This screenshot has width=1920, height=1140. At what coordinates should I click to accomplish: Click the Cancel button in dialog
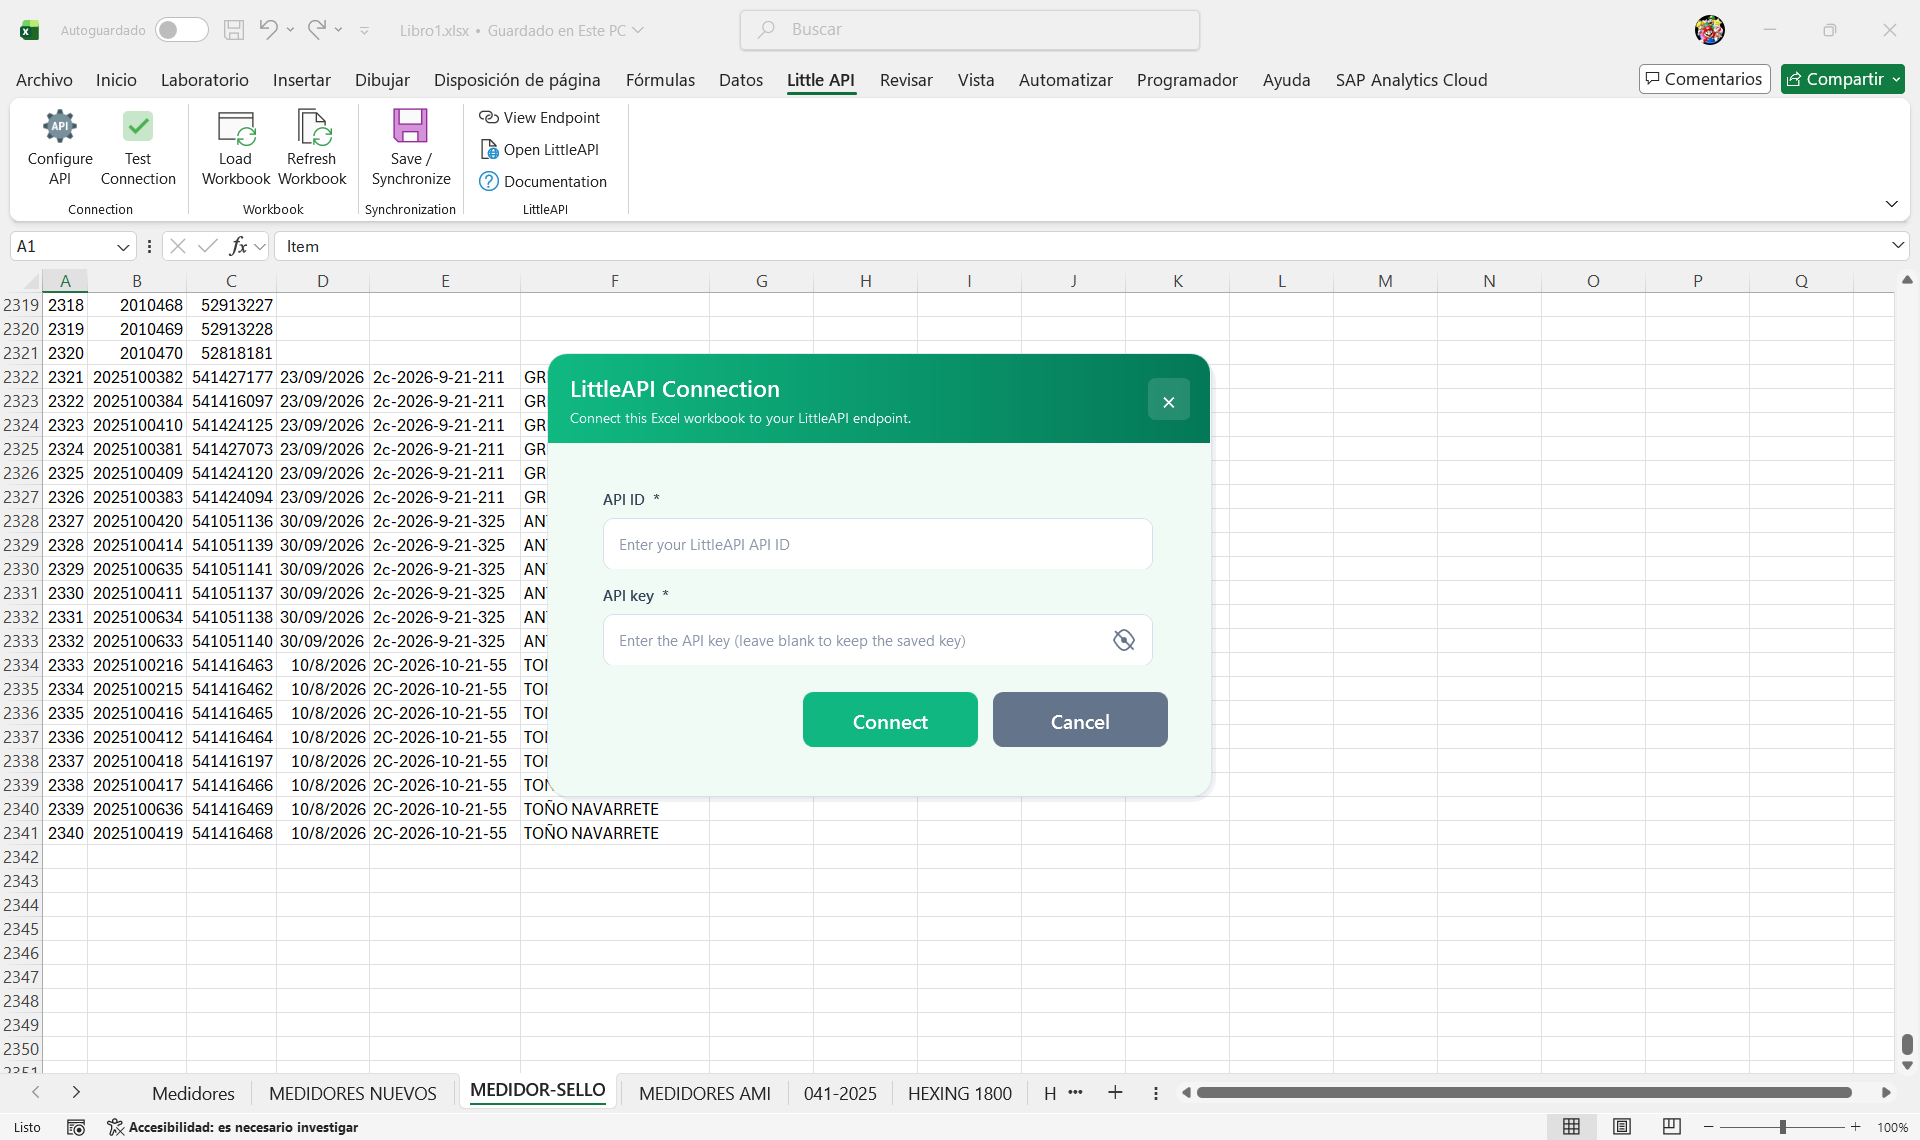(1080, 720)
